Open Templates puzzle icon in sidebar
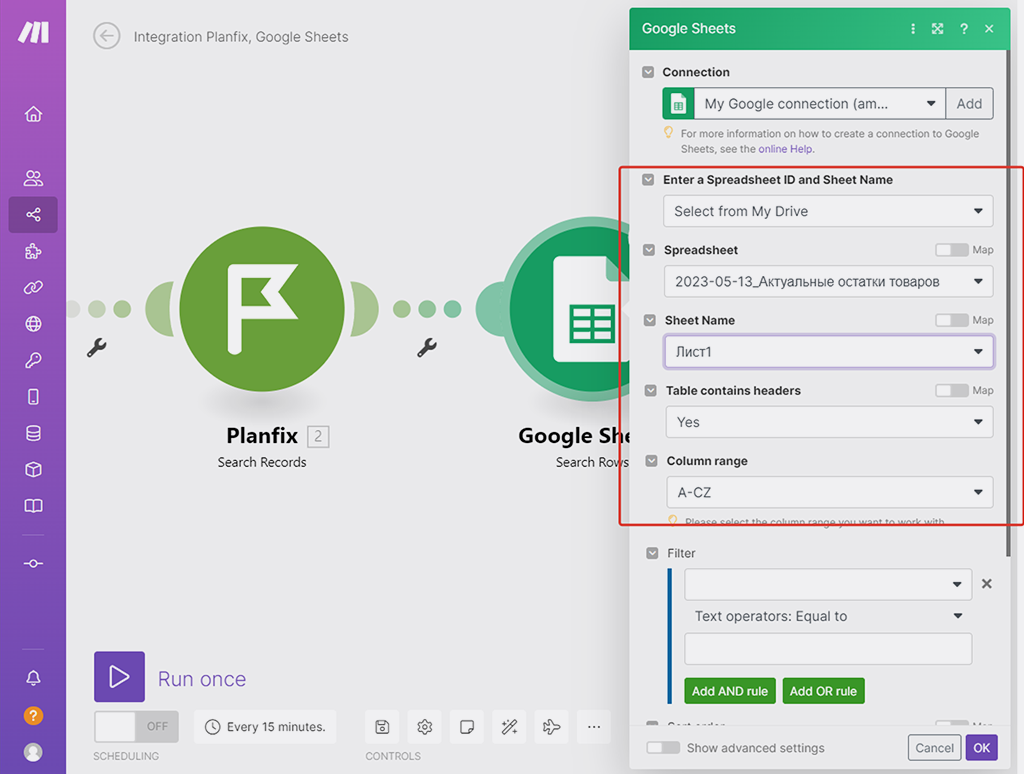Viewport: 1024px width, 774px height. (33, 251)
